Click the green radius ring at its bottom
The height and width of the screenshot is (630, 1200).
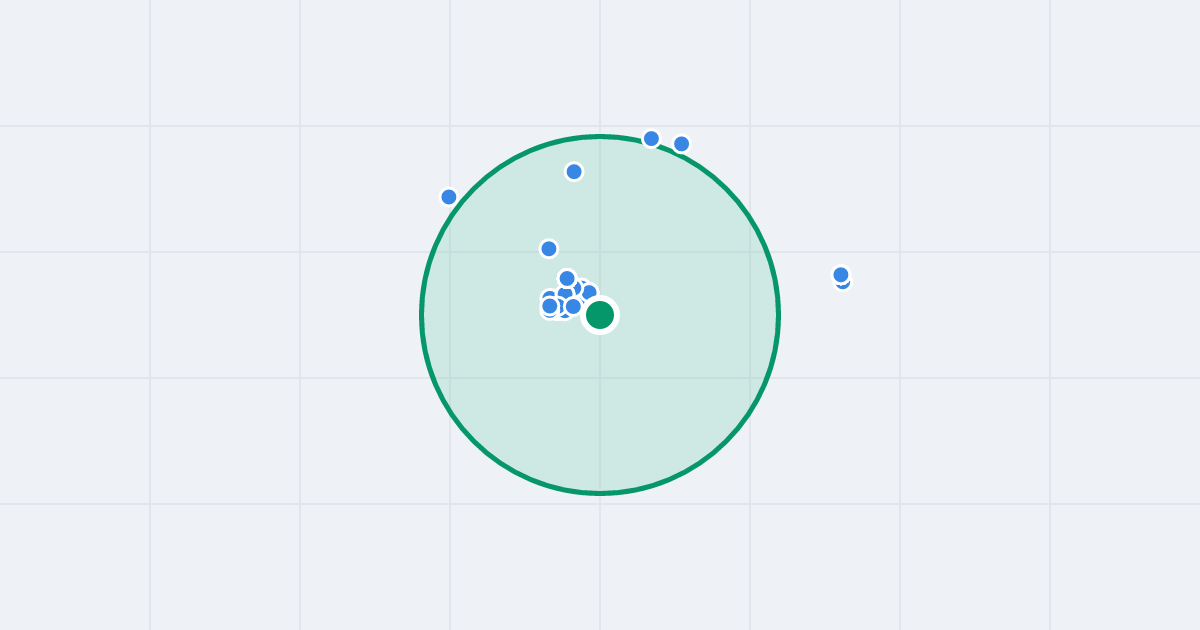click(x=600, y=492)
